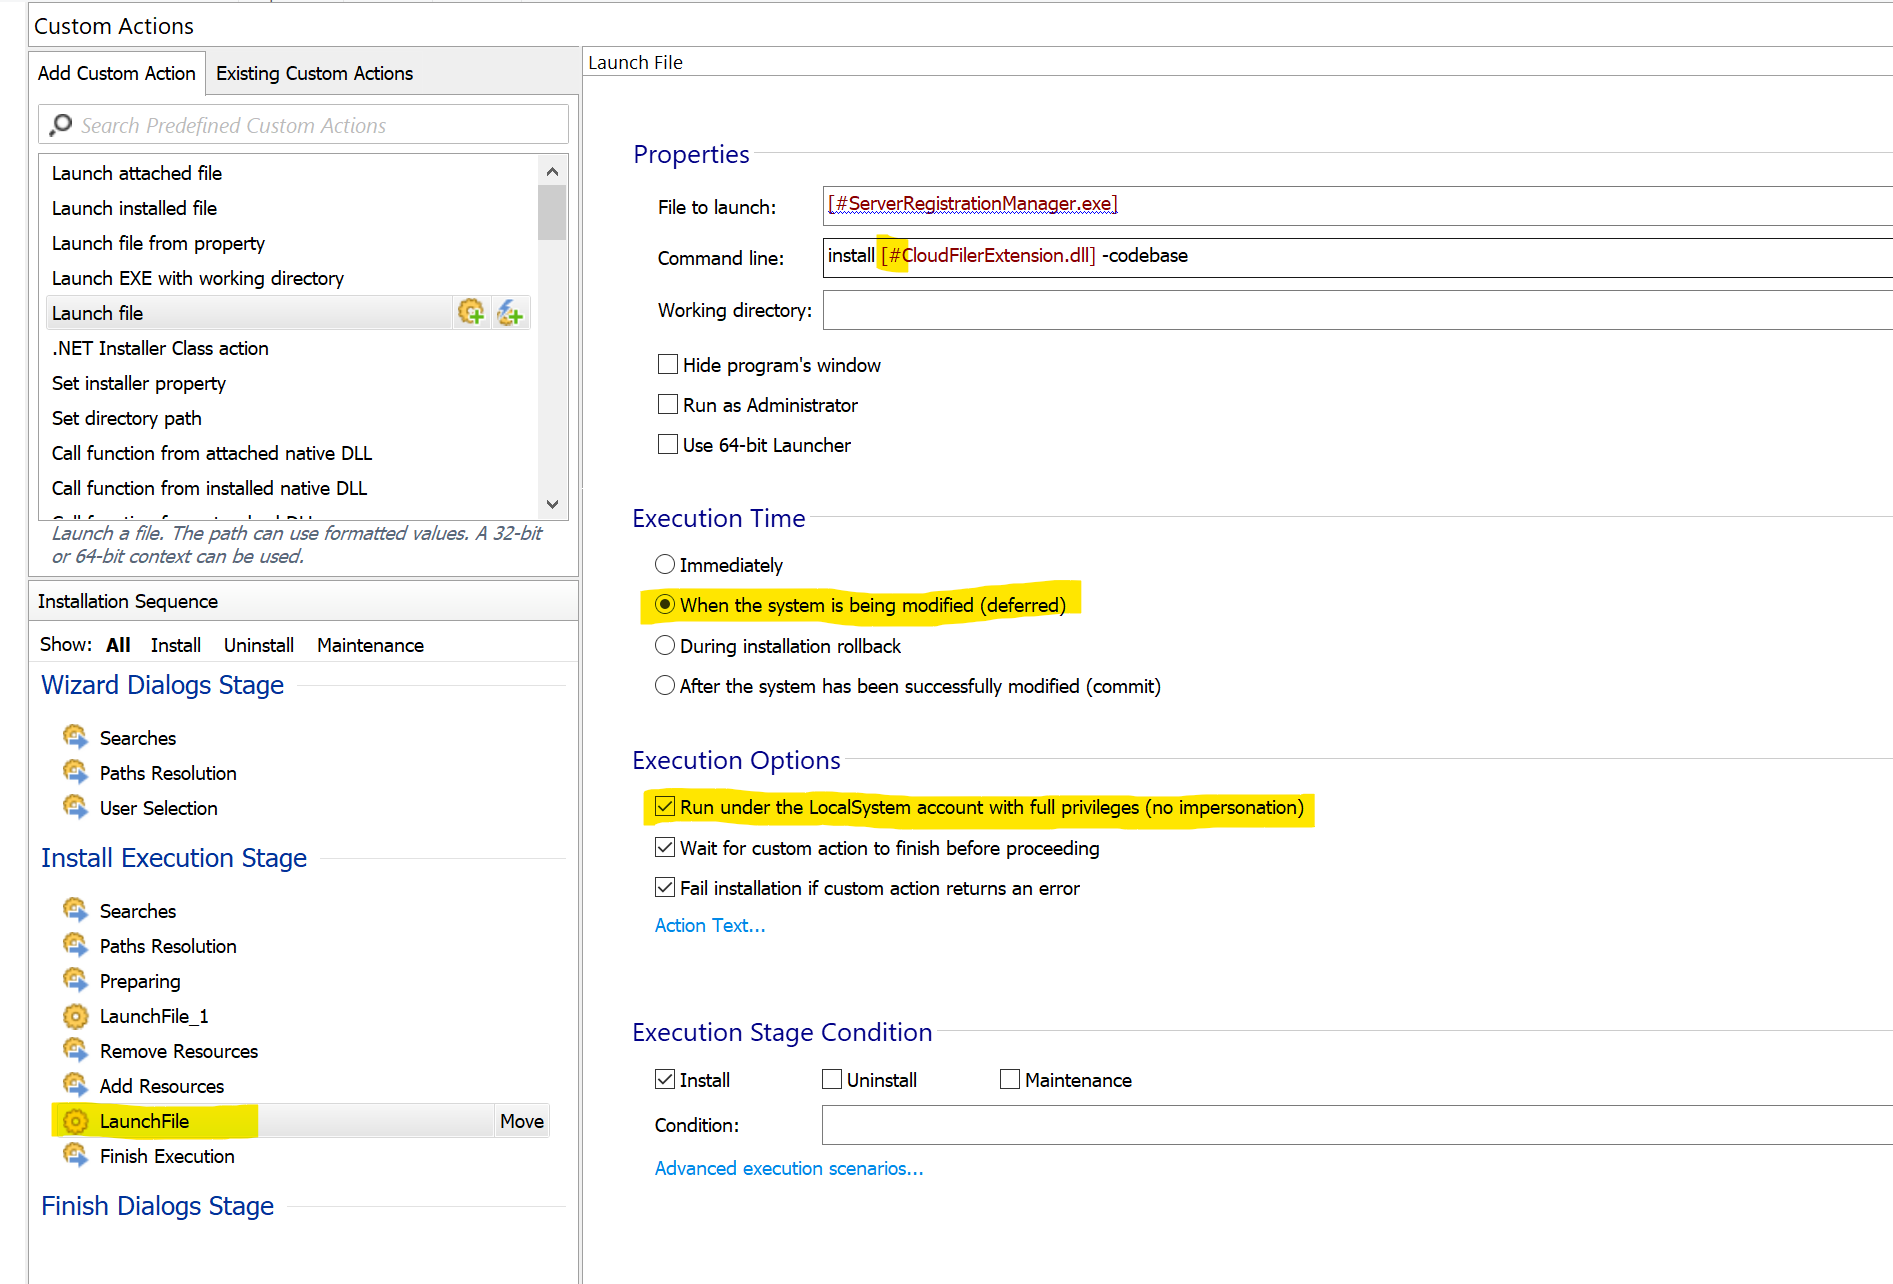
Task: Click Move button on LaunchFile row
Action: point(522,1121)
